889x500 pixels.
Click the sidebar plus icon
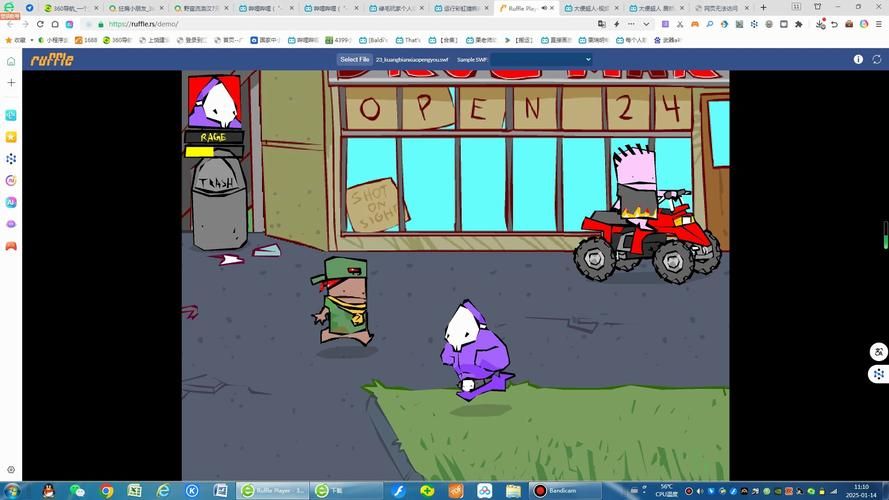point(11,83)
